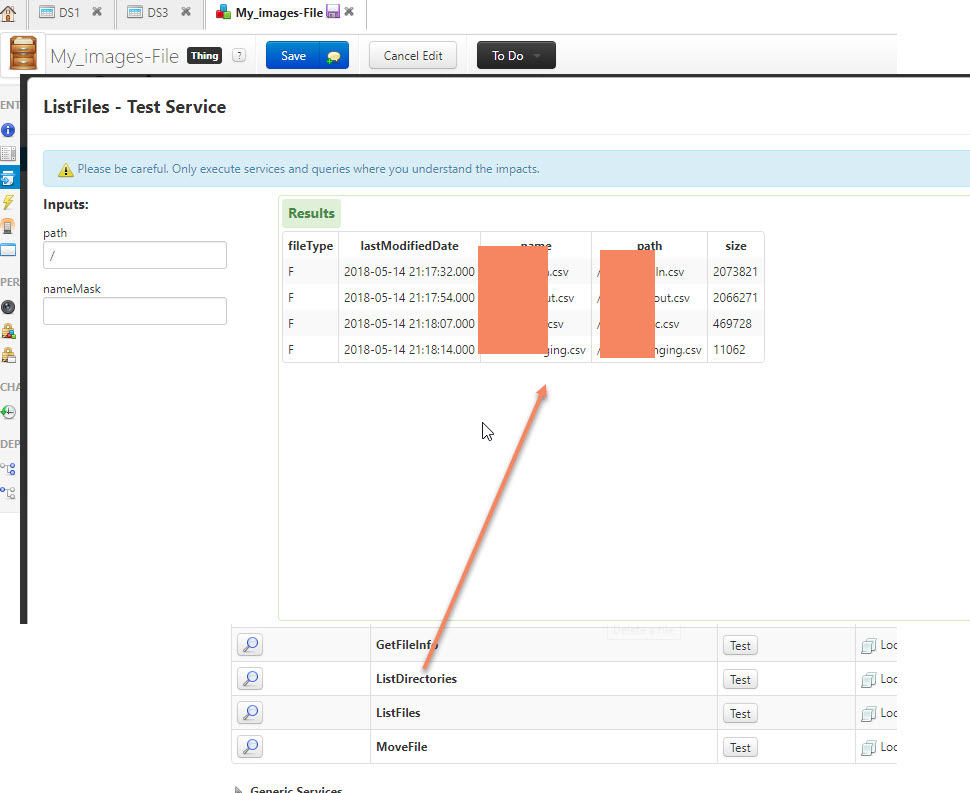Click the Events lightning icon

tap(8, 201)
